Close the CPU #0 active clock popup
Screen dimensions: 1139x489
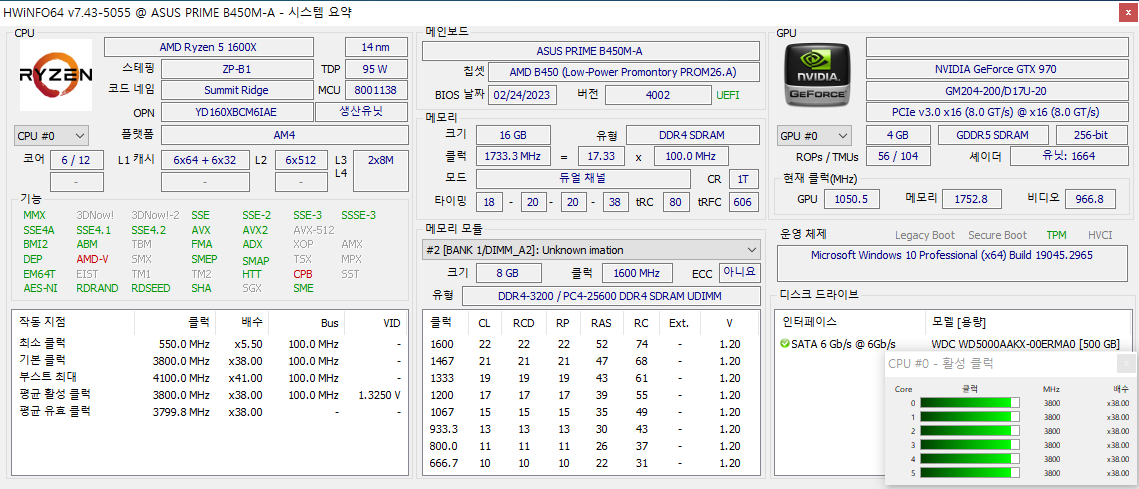[x=1128, y=363]
